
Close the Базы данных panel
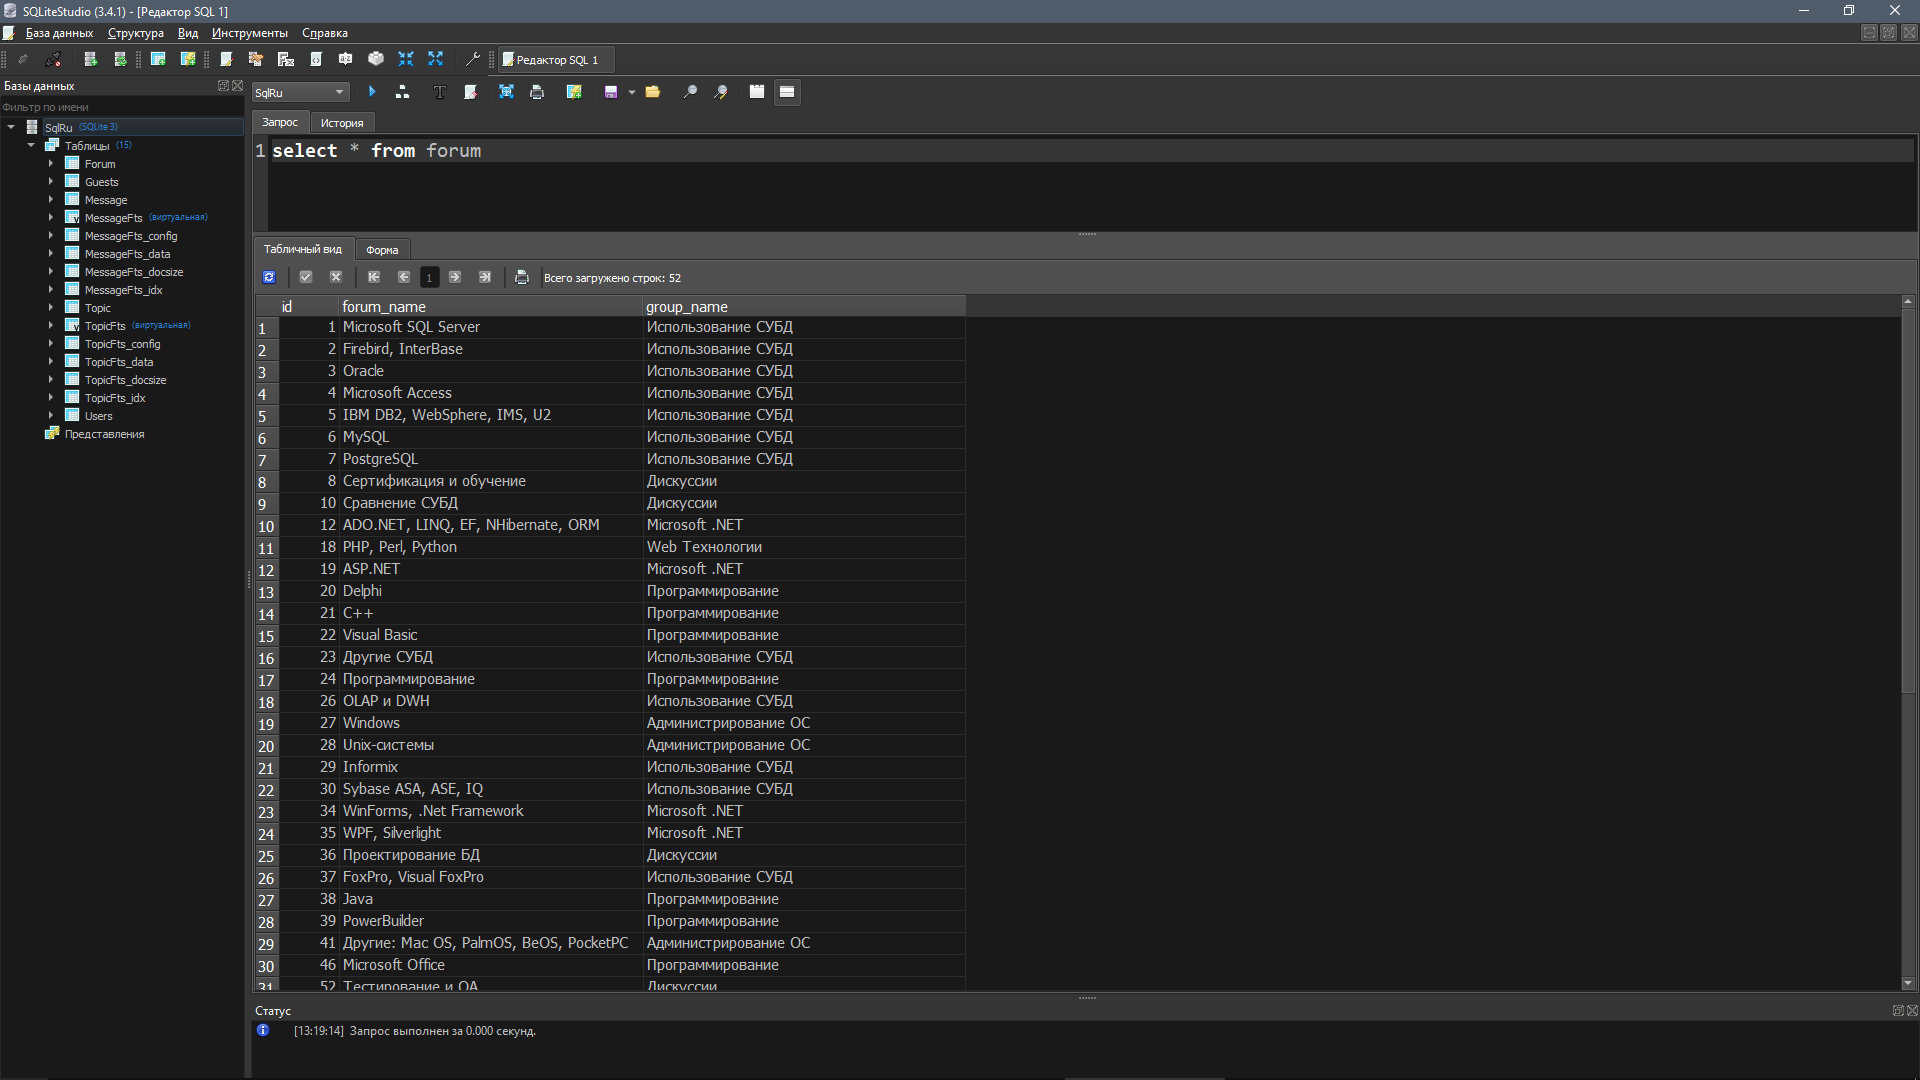238,85
